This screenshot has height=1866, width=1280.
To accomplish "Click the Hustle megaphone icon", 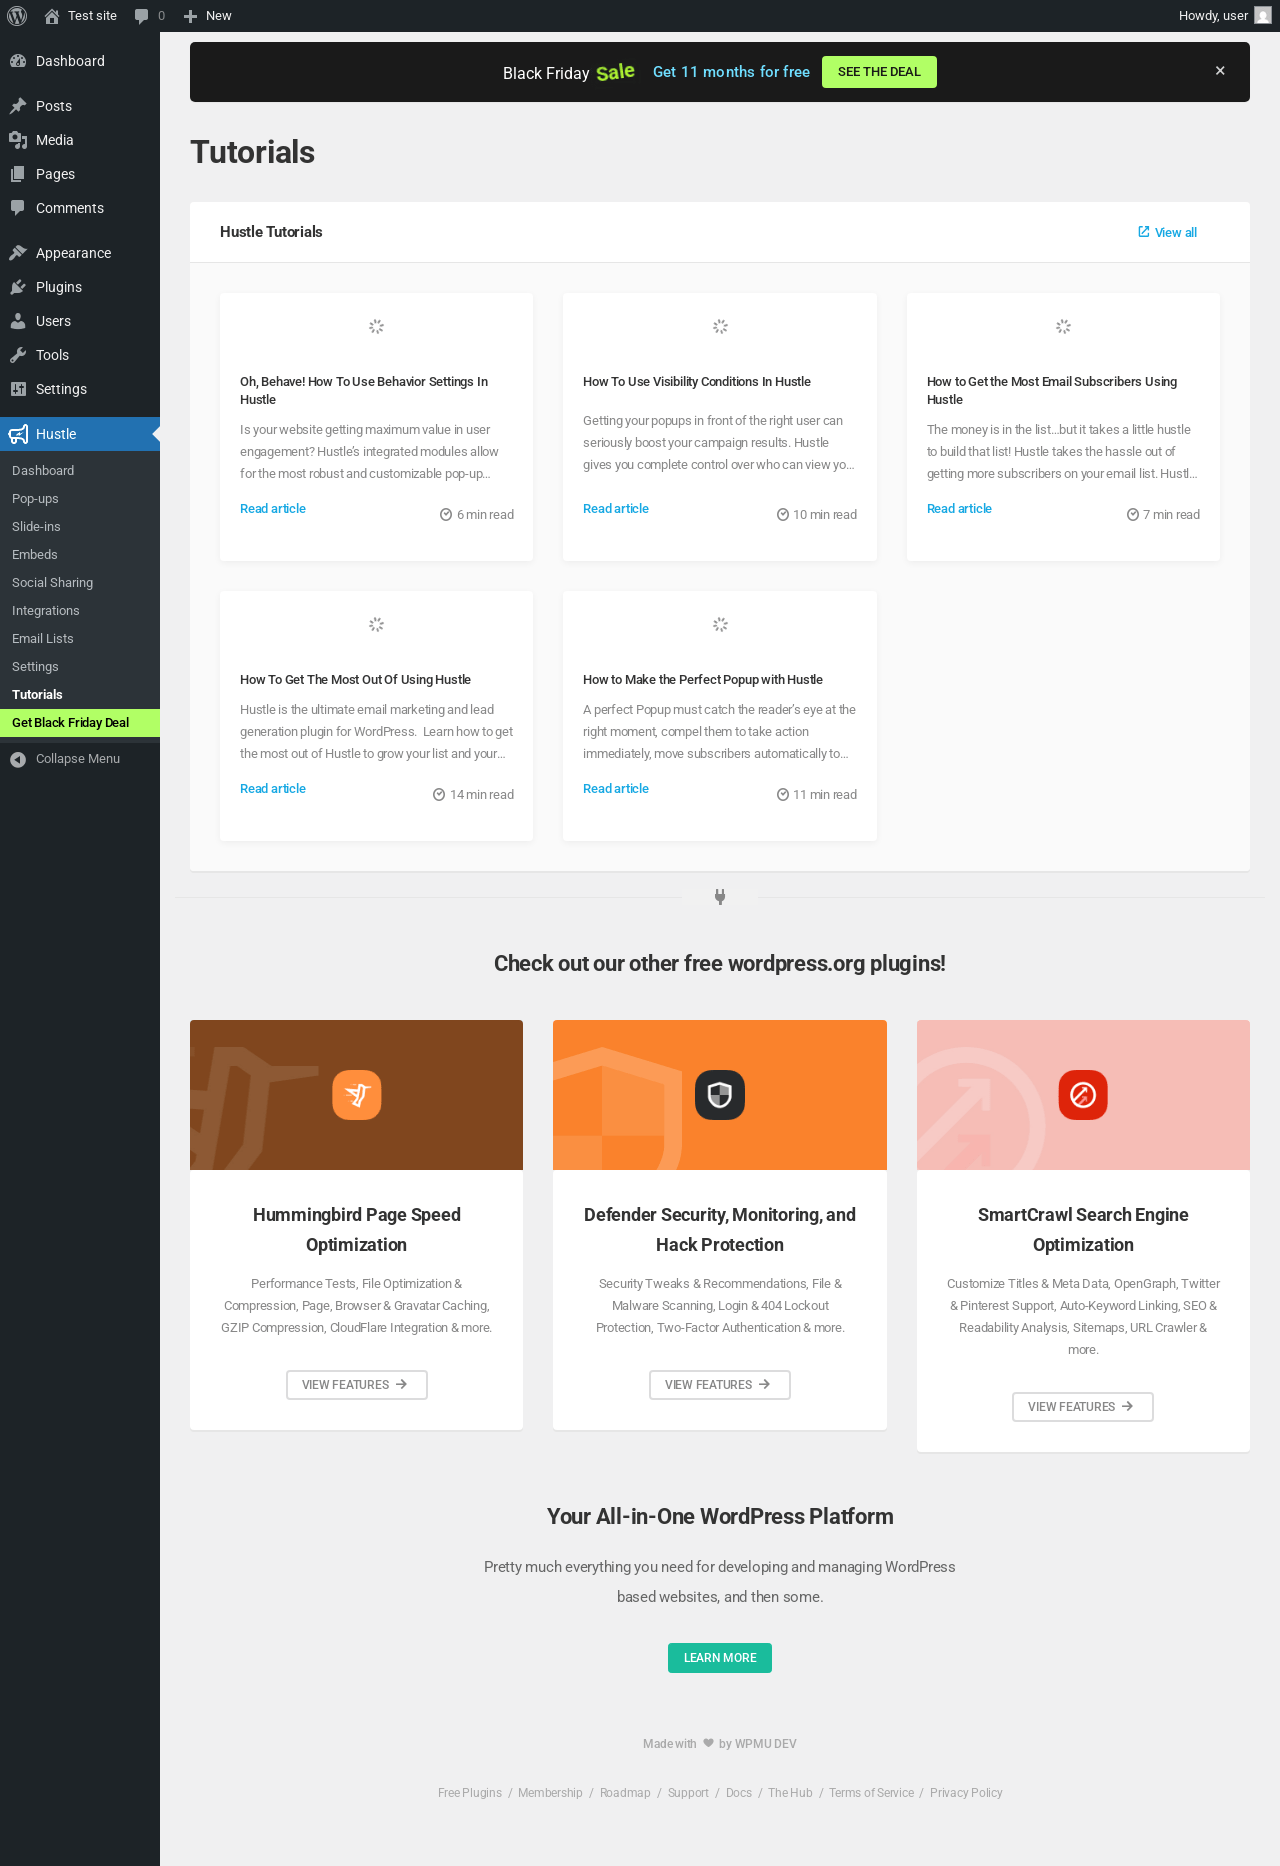I will [x=18, y=434].
